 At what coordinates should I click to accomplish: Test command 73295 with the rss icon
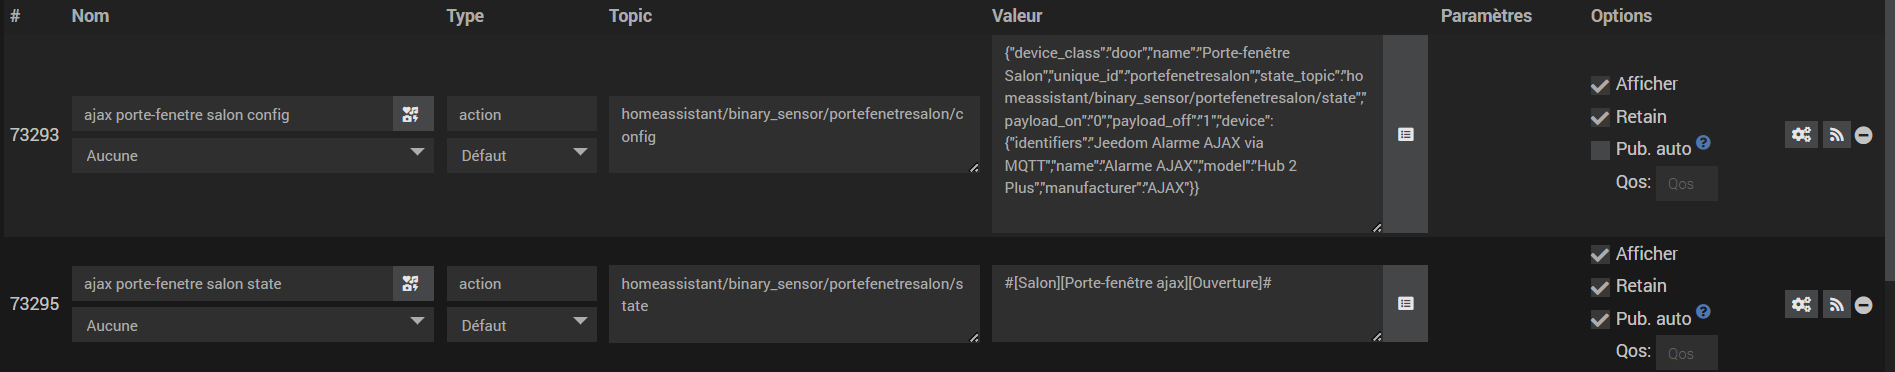pyautogui.click(x=1836, y=304)
